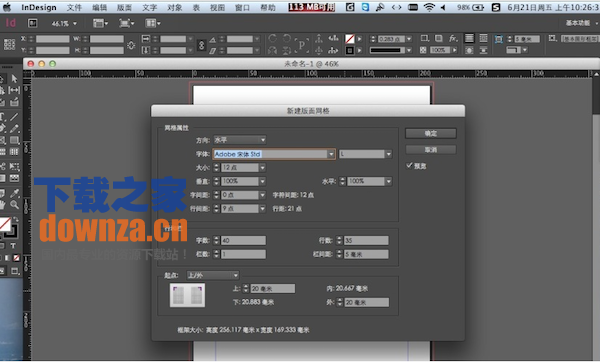
Task: Open the 窗口 menu
Action: [243, 7]
